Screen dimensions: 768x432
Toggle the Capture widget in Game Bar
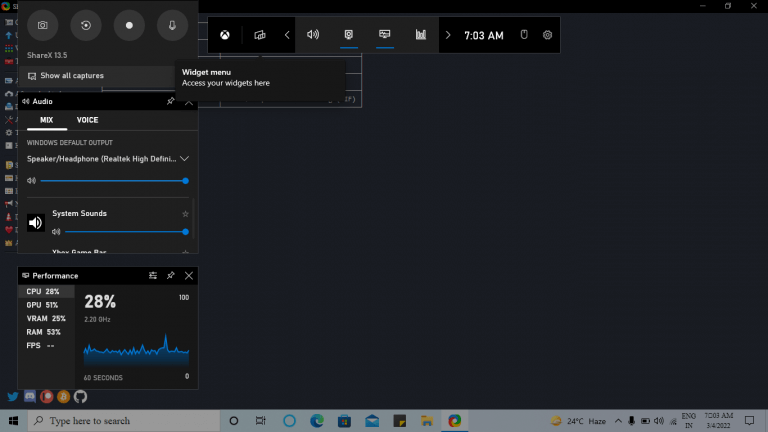click(349, 35)
